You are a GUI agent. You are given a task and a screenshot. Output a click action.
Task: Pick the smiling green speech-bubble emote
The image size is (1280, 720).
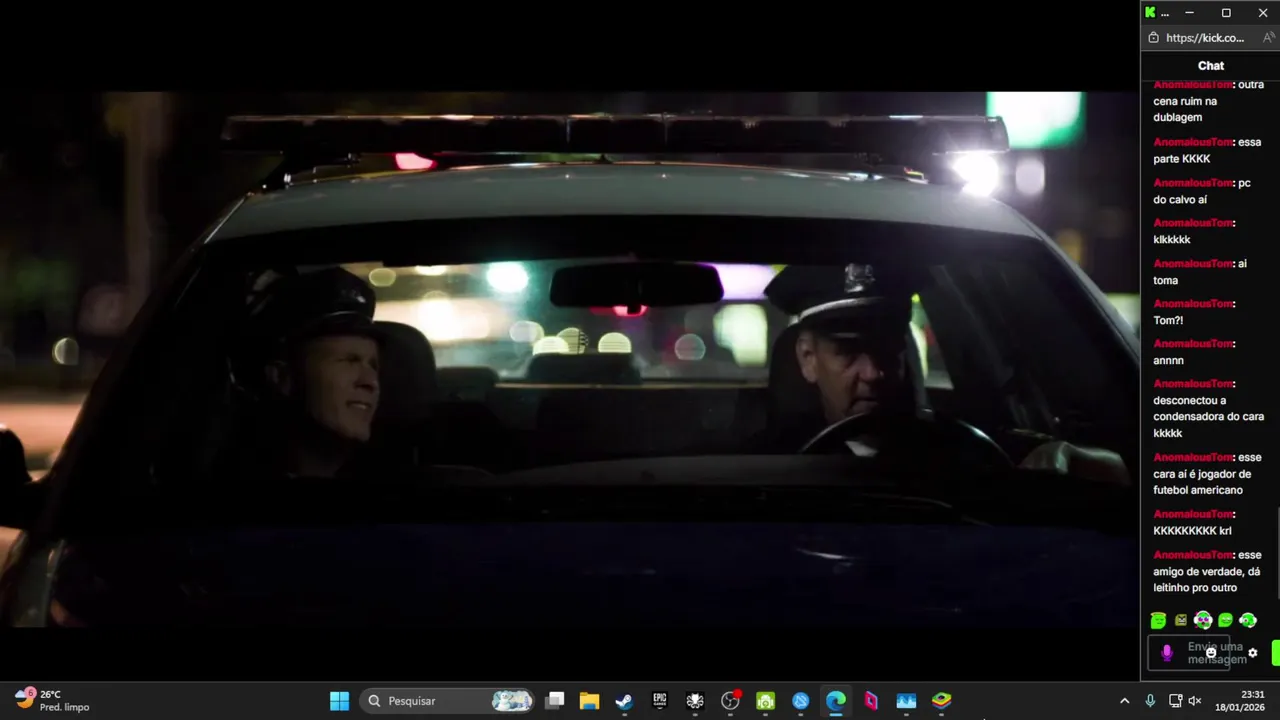click(x=1225, y=620)
